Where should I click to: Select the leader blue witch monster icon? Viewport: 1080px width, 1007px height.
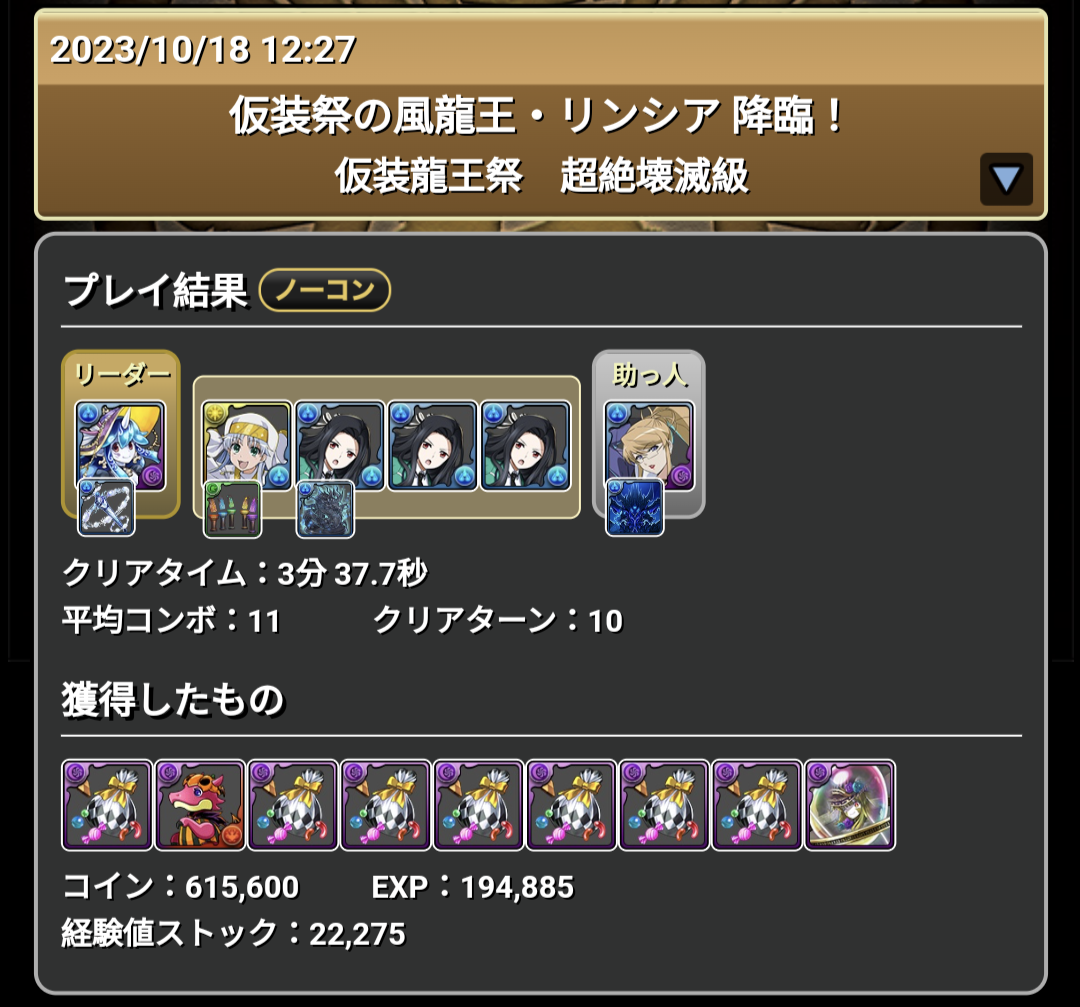point(120,446)
